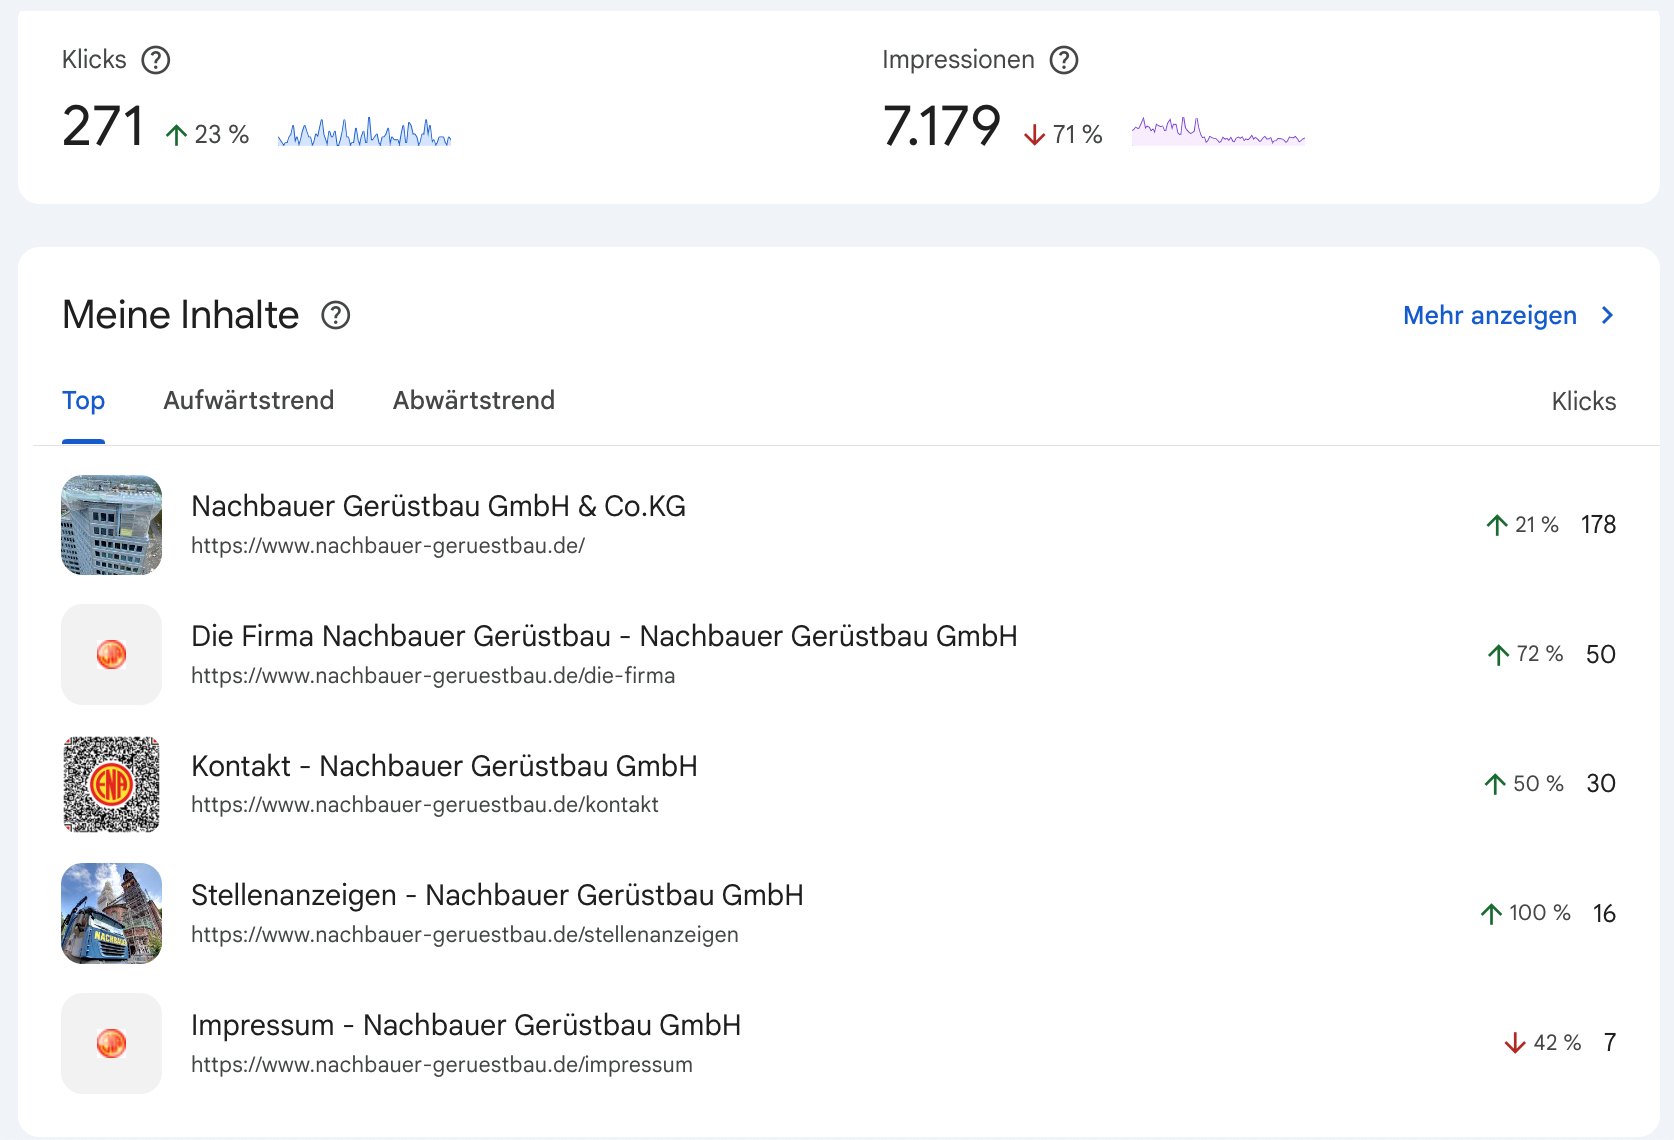Click the Impressum page URL
1674x1140 pixels.
pyautogui.click(x=441, y=1065)
